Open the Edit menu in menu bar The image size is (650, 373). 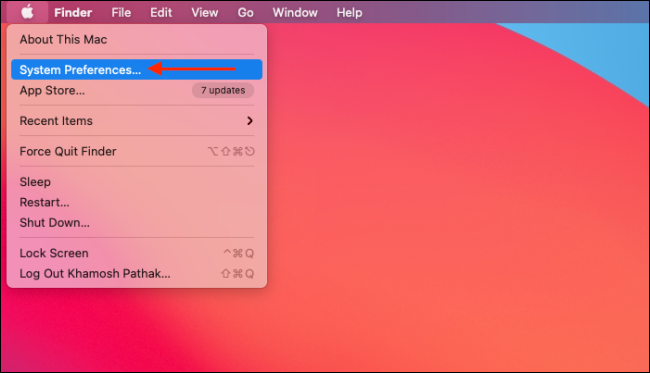[161, 12]
